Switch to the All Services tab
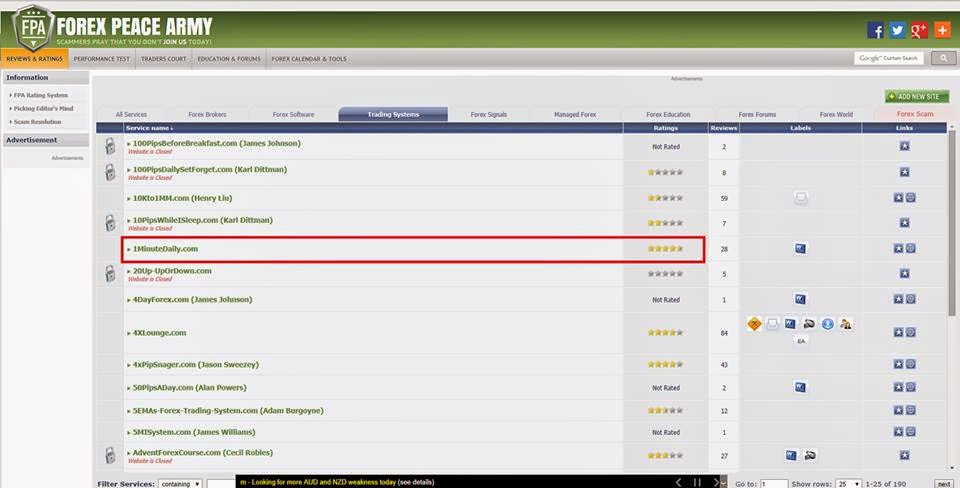This screenshot has height=488, width=960. pos(131,114)
